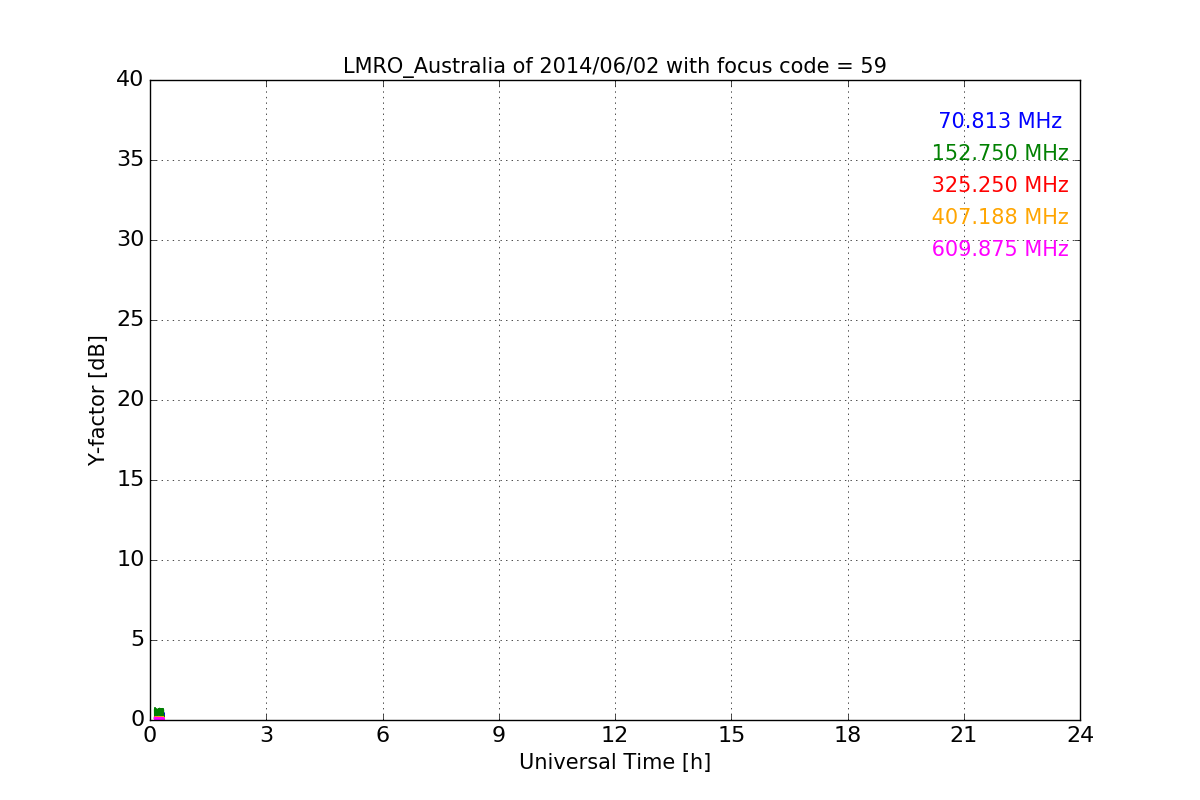
Task: Select the 407.188 MHz legend label
Action: pyautogui.click(x=1000, y=217)
